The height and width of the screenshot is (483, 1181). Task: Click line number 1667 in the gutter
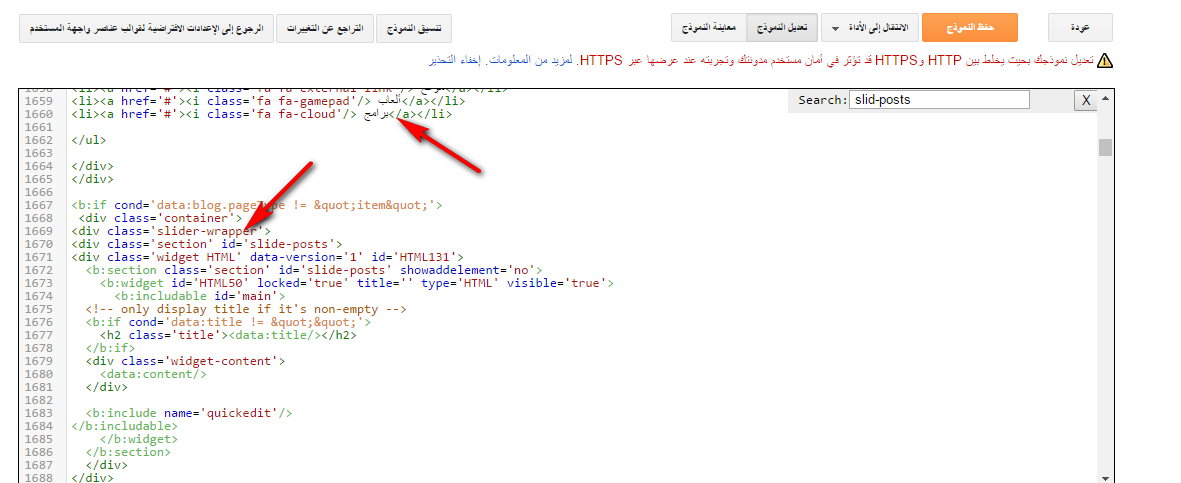click(36, 205)
